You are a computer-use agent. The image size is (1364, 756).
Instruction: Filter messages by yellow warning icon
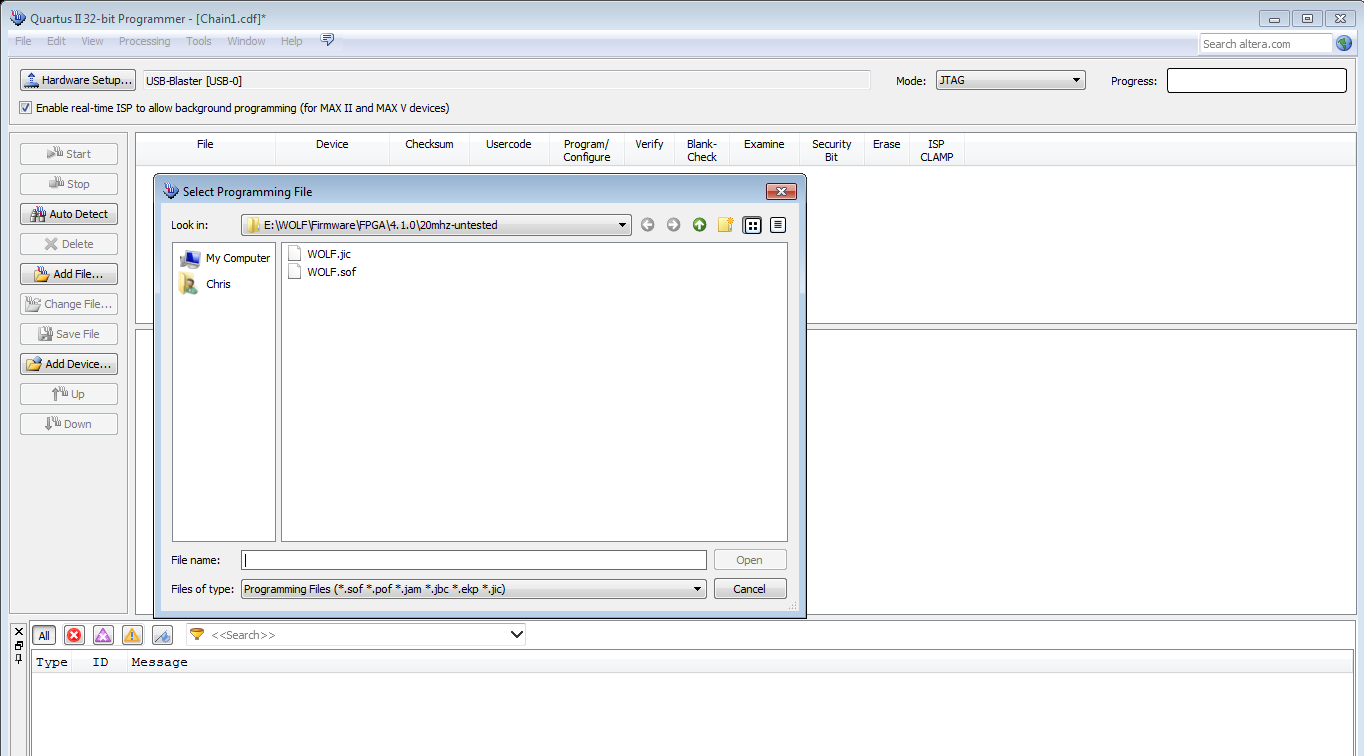tap(132, 635)
